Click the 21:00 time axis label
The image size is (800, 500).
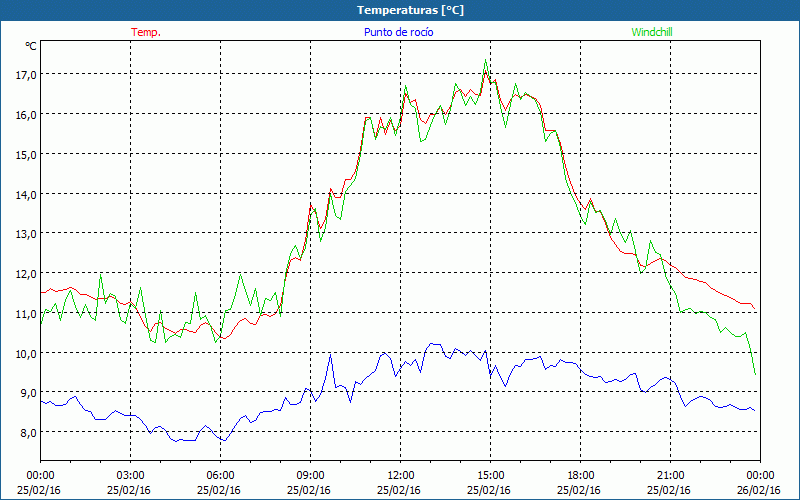tap(670, 476)
